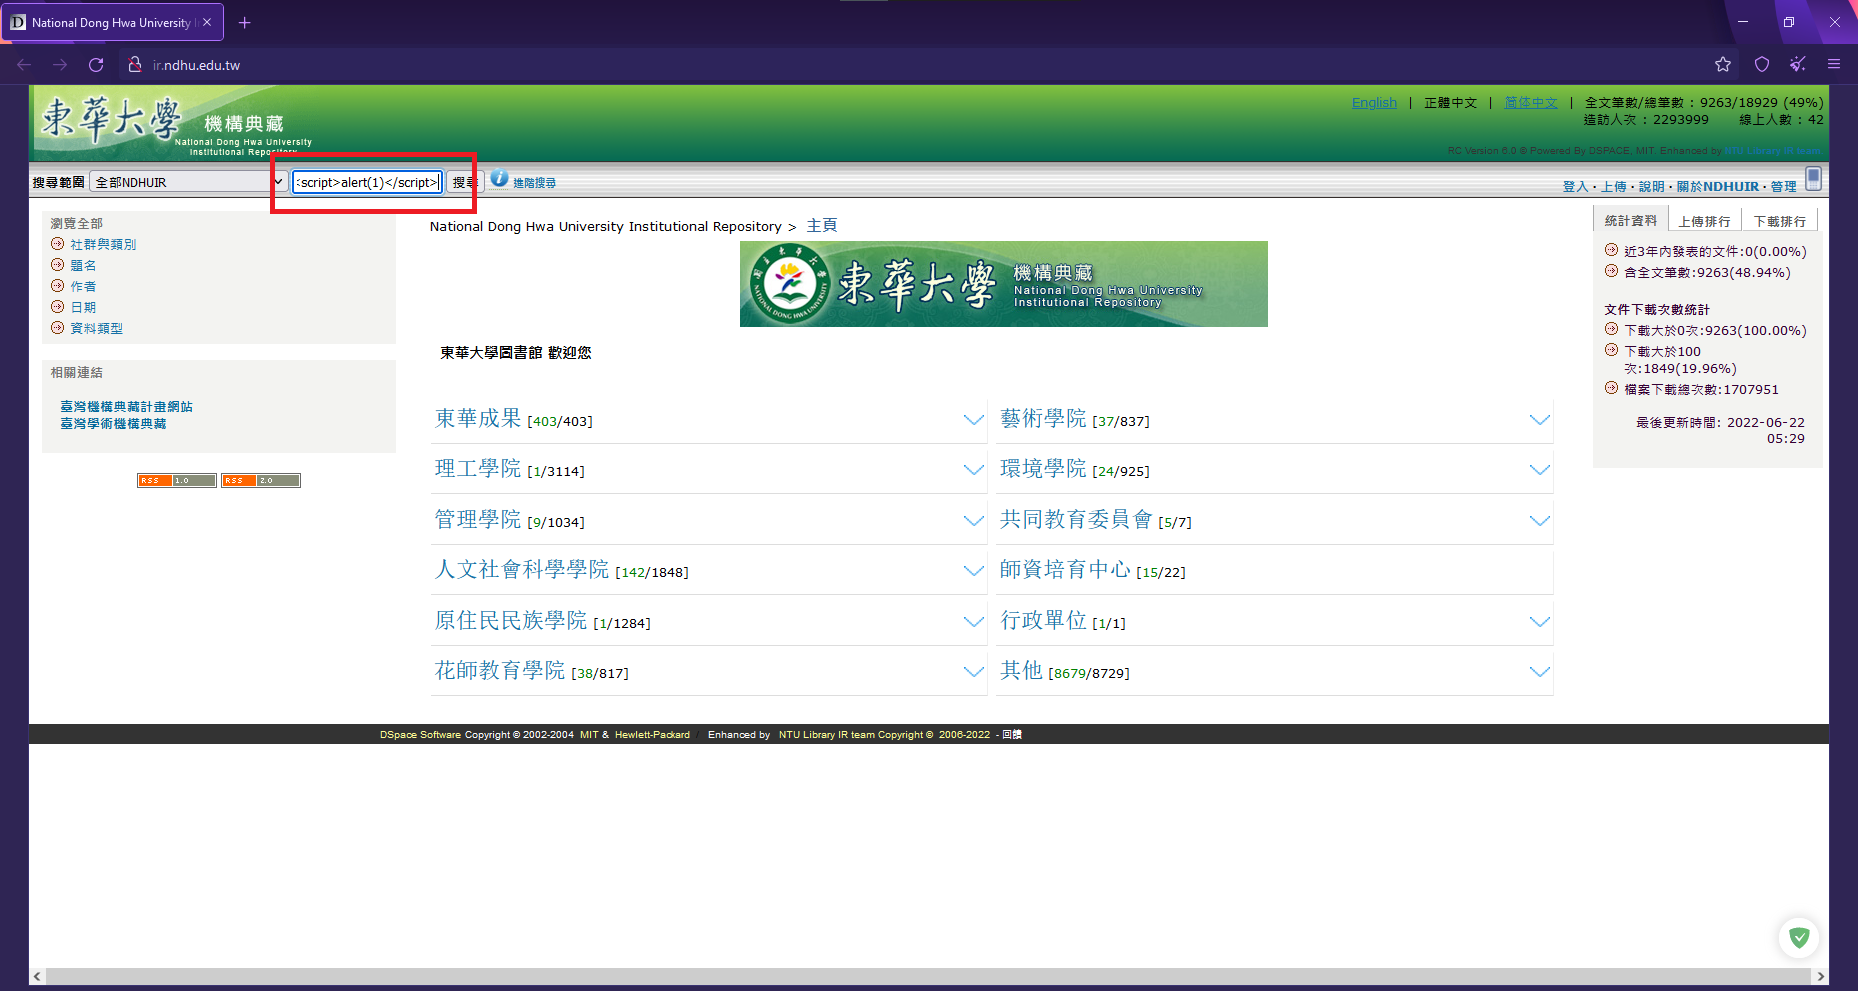Open the 人文社會科學學院 community link
Image resolution: width=1858 pixels, height=991 pixels.
click(522, 569)
